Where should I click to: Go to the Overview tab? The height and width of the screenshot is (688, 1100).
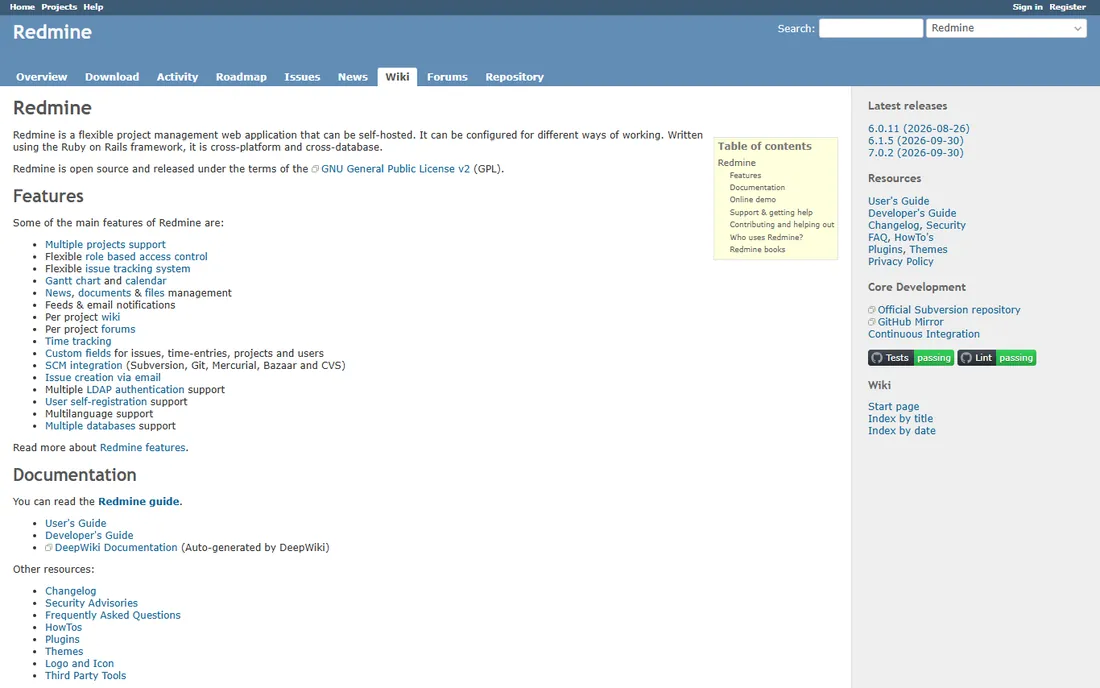41,77
